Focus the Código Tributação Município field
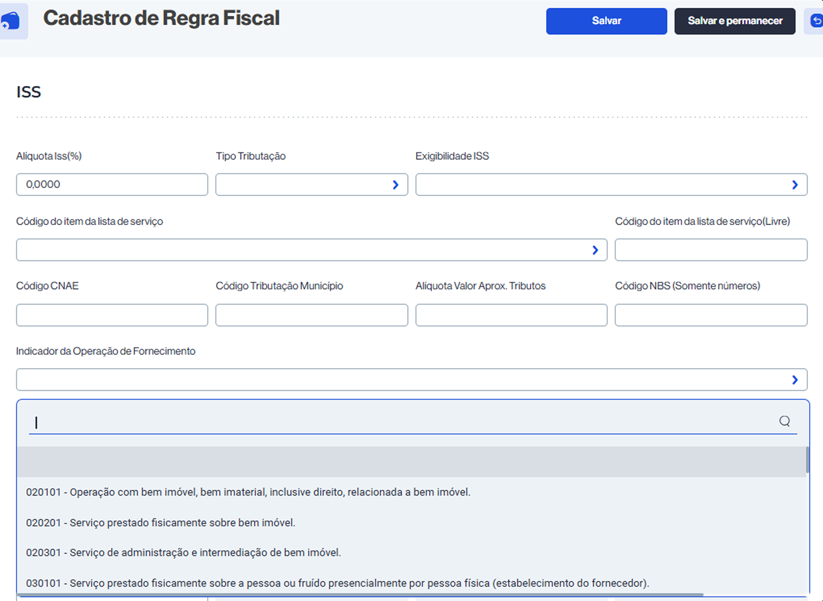Screen dimensions: 823x601 tap(311, 315)
